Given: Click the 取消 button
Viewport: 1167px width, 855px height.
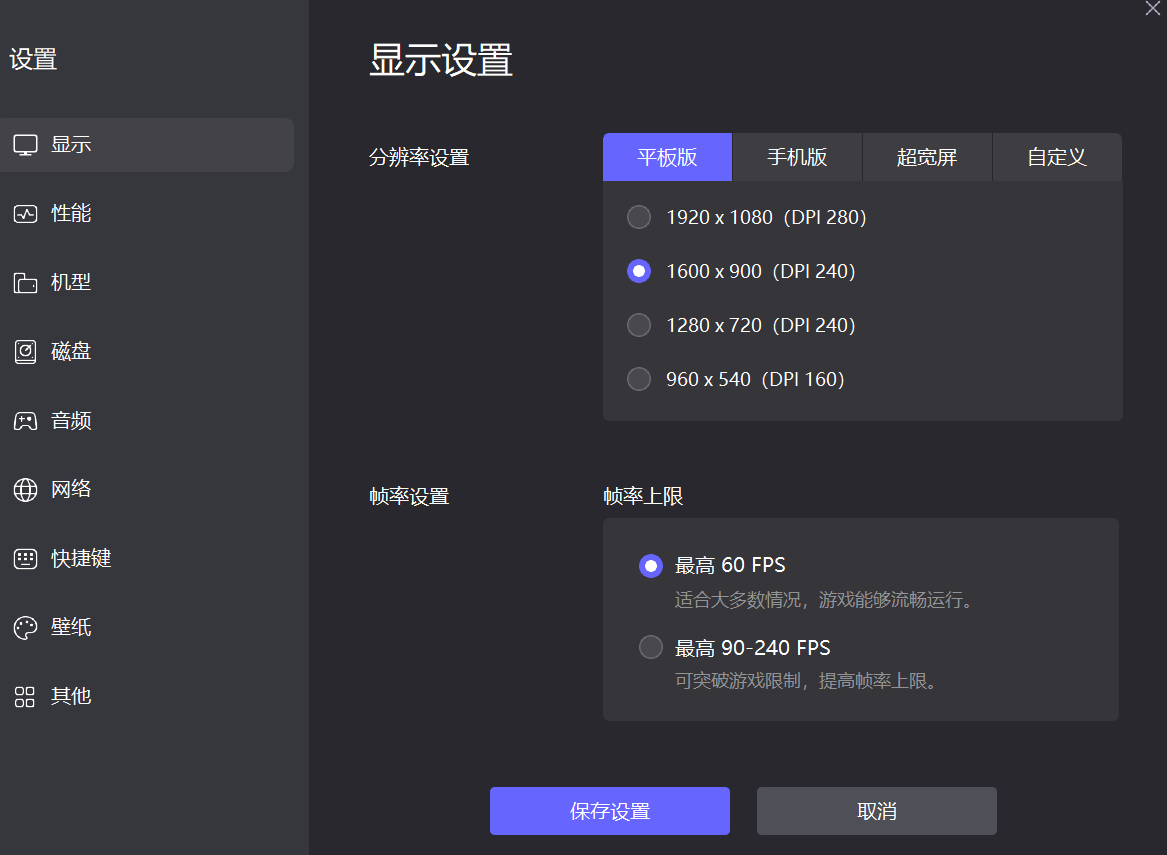Looking at the screenshot, I should [876, 811].
